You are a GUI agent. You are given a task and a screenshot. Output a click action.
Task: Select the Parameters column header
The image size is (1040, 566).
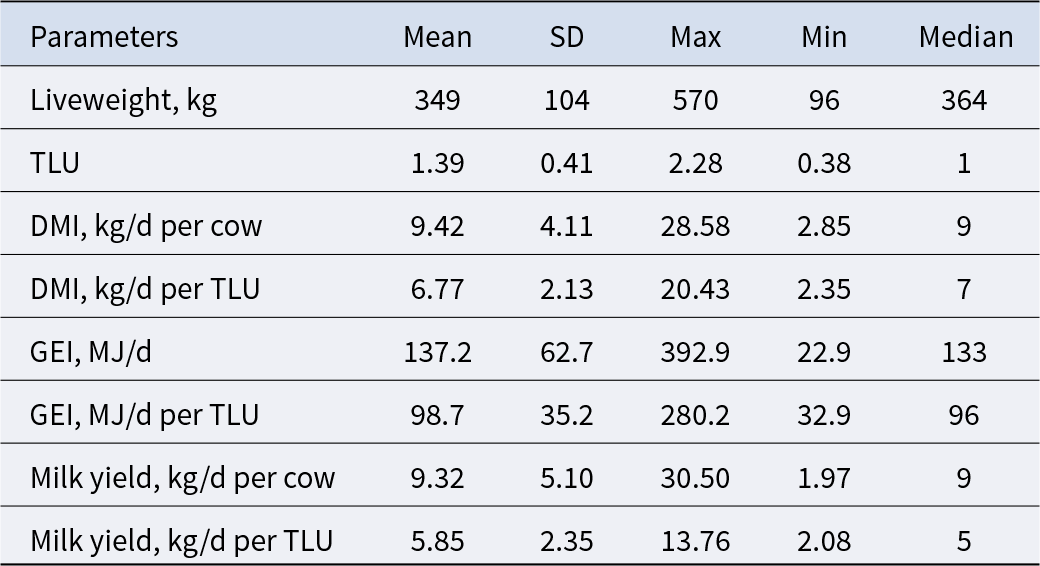(104, 36)
